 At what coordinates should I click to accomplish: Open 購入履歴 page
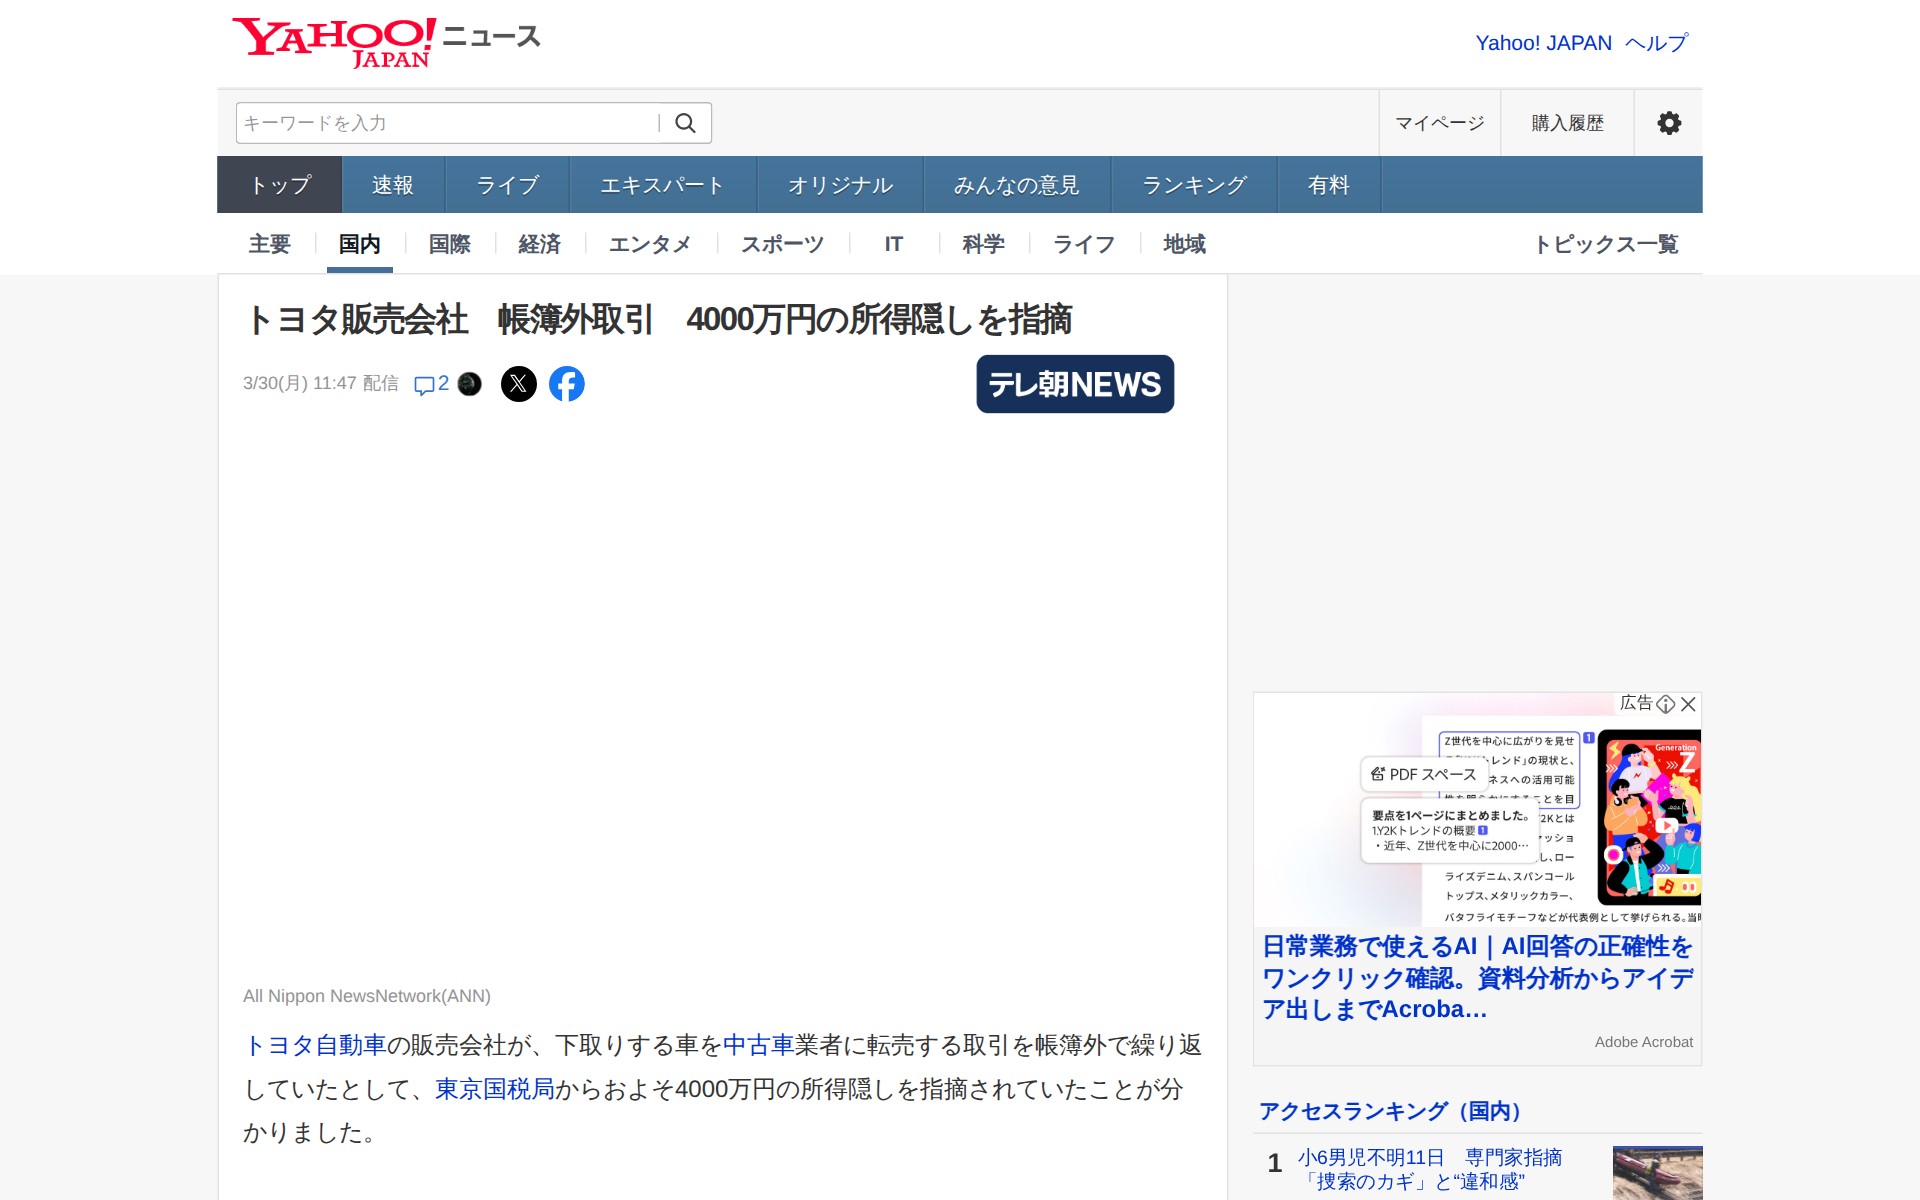pyautogui.click(x=1567, y=123)
